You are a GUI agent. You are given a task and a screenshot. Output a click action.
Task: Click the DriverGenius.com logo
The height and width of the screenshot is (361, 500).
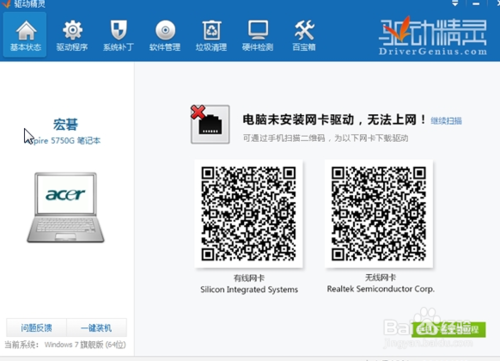pyautogui.click(x=433, y=37)
